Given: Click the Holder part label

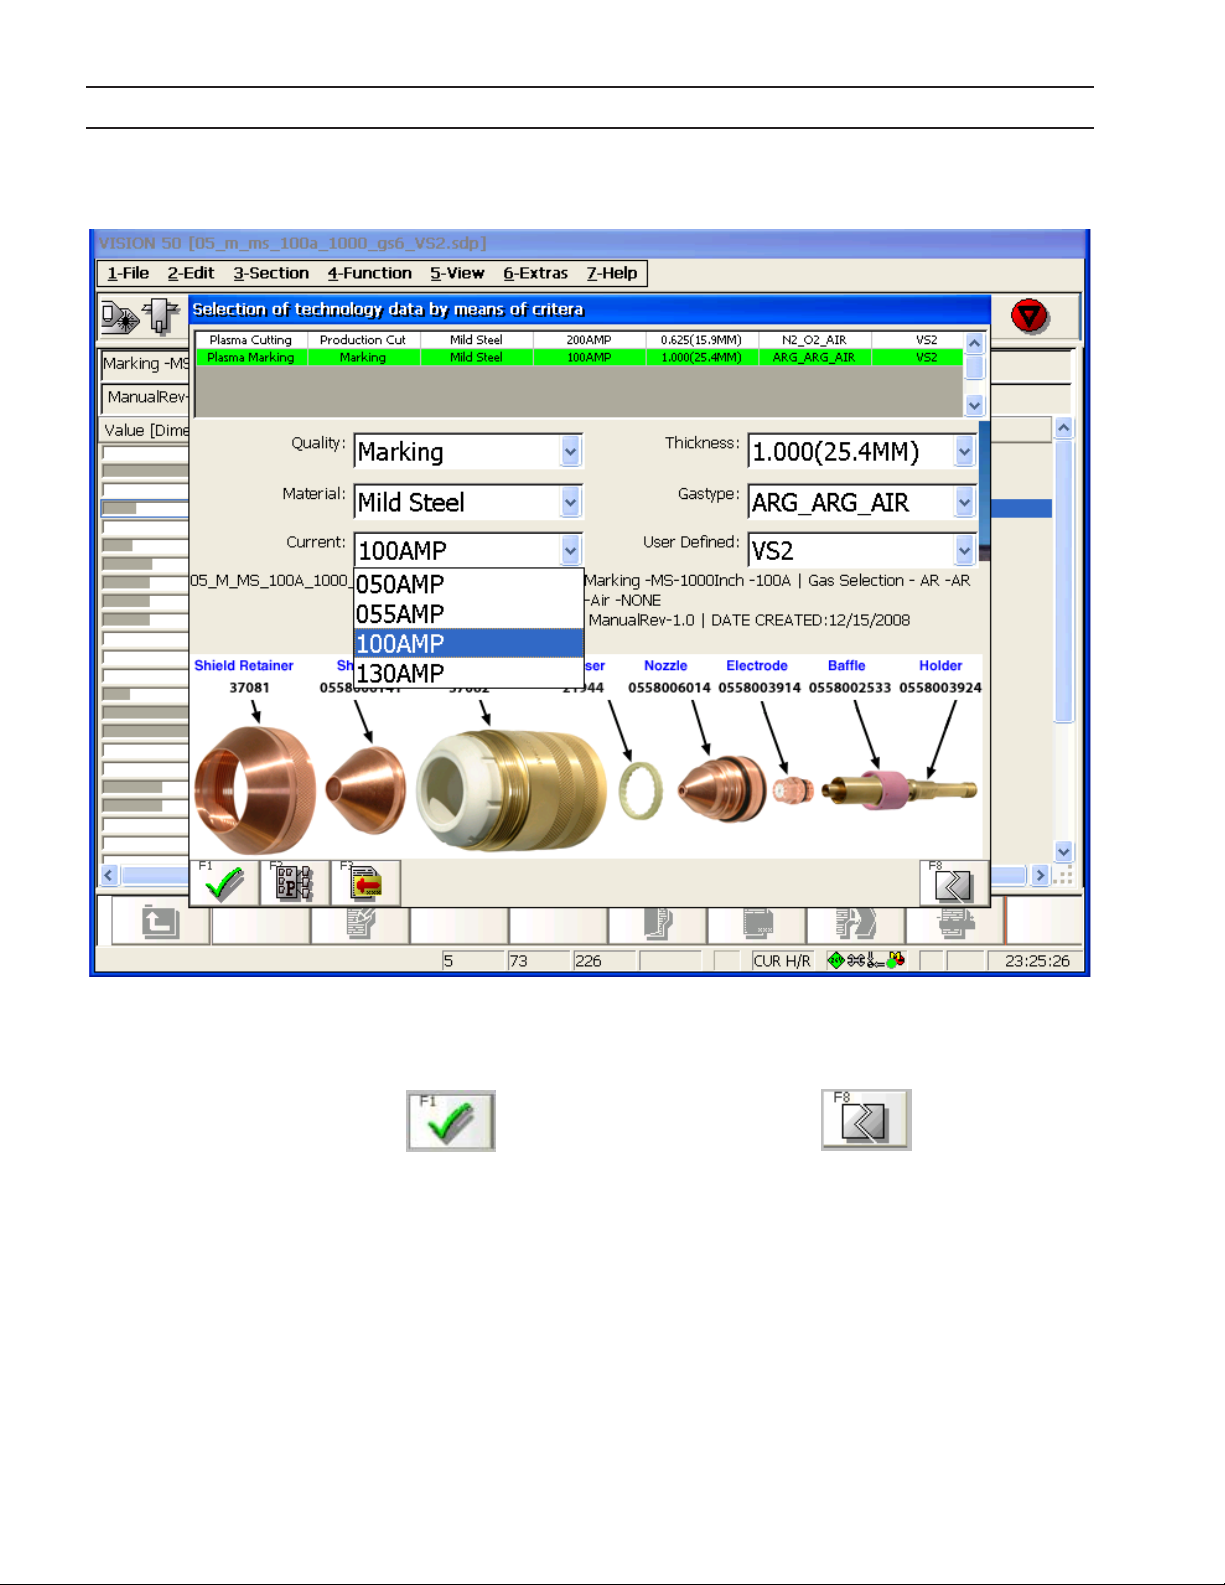Looking at the screenshot, I should (x=941, y=665).
